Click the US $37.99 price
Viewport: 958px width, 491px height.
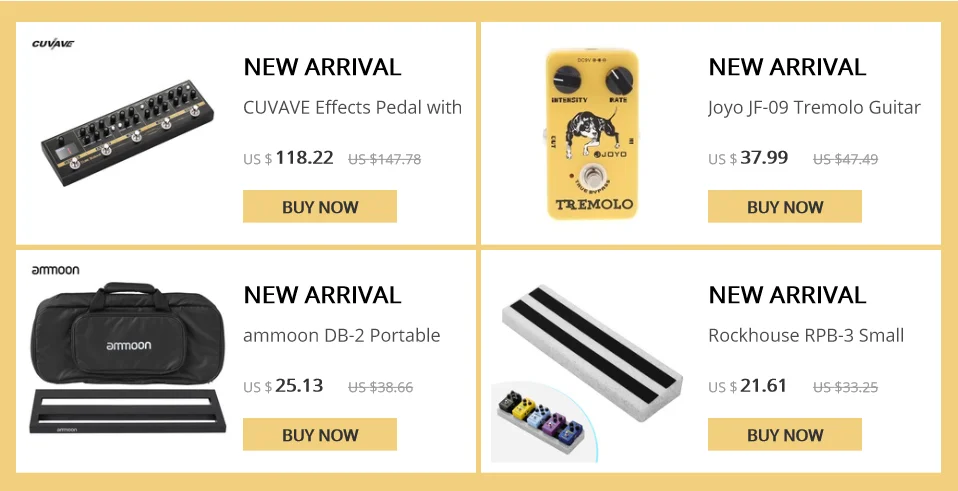pyautogui.click(x=748, y=158)
